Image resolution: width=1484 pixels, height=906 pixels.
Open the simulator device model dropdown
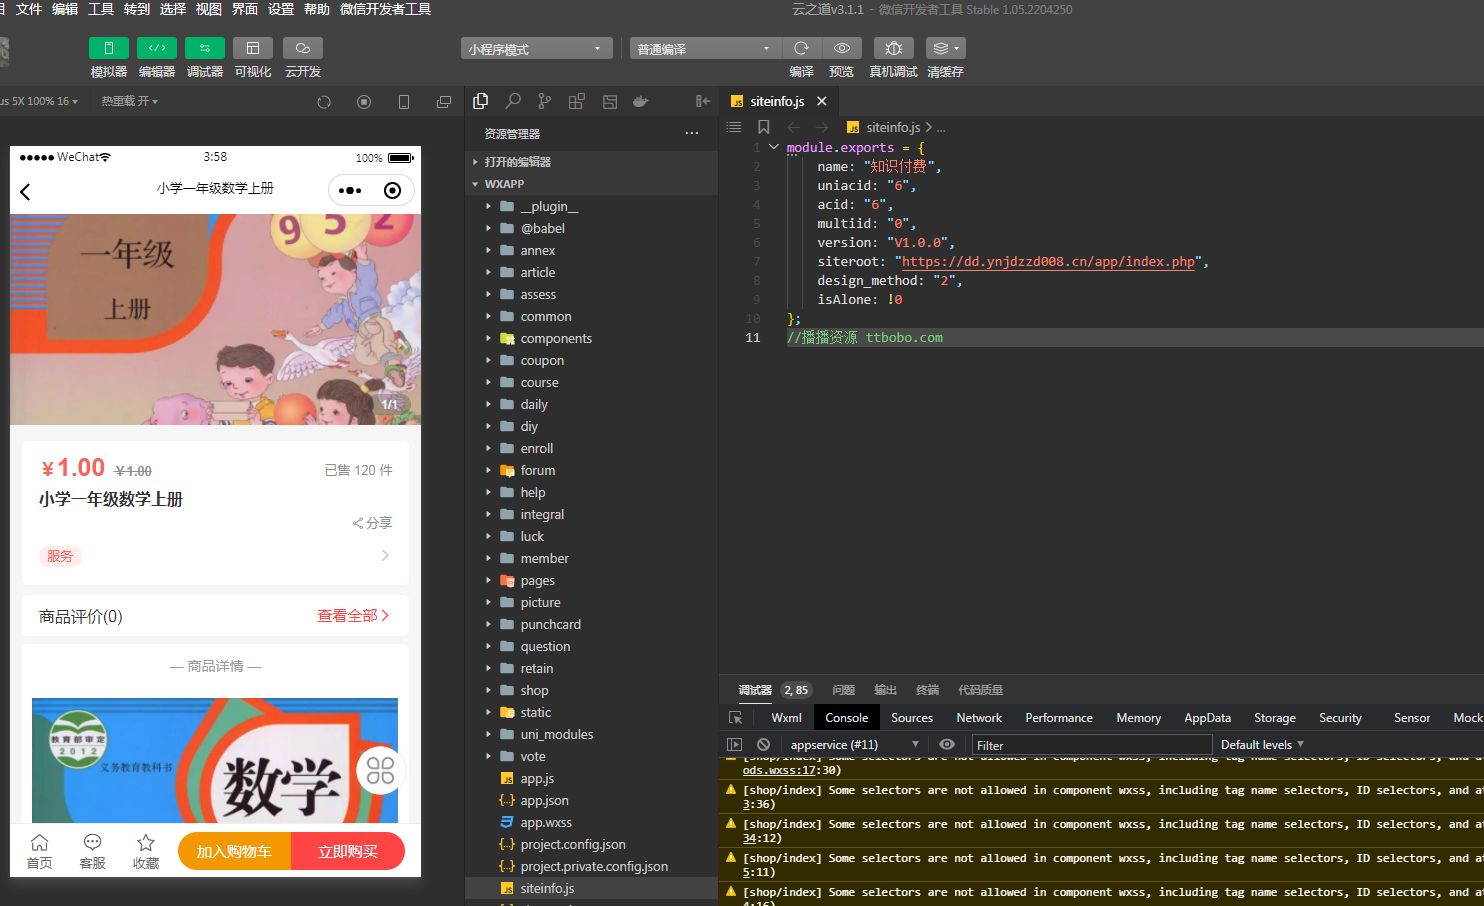click(40, 101)
